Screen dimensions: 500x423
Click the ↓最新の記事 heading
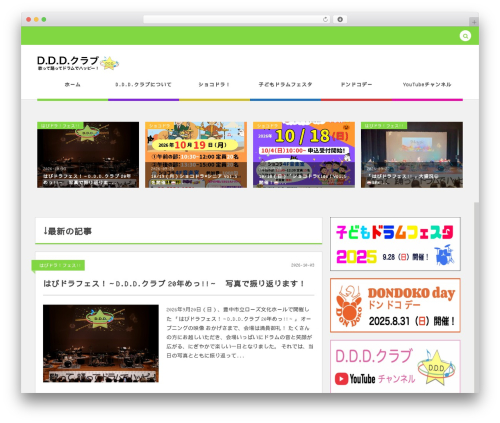[68, 231]
